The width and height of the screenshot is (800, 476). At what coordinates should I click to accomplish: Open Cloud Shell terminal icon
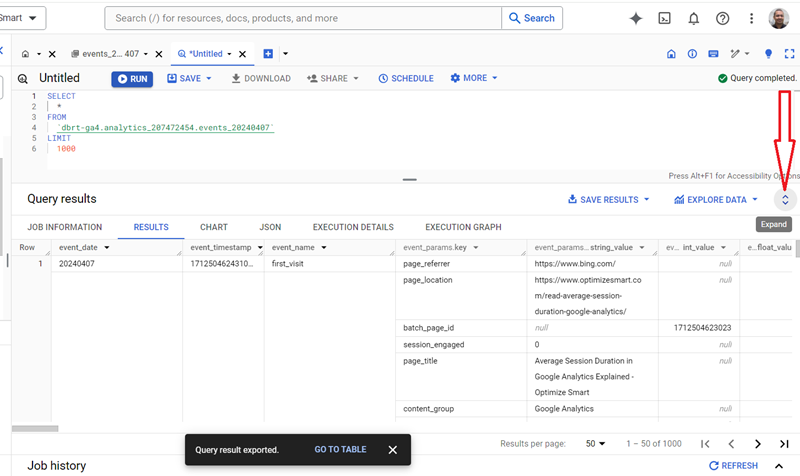[x=664, y=18]
